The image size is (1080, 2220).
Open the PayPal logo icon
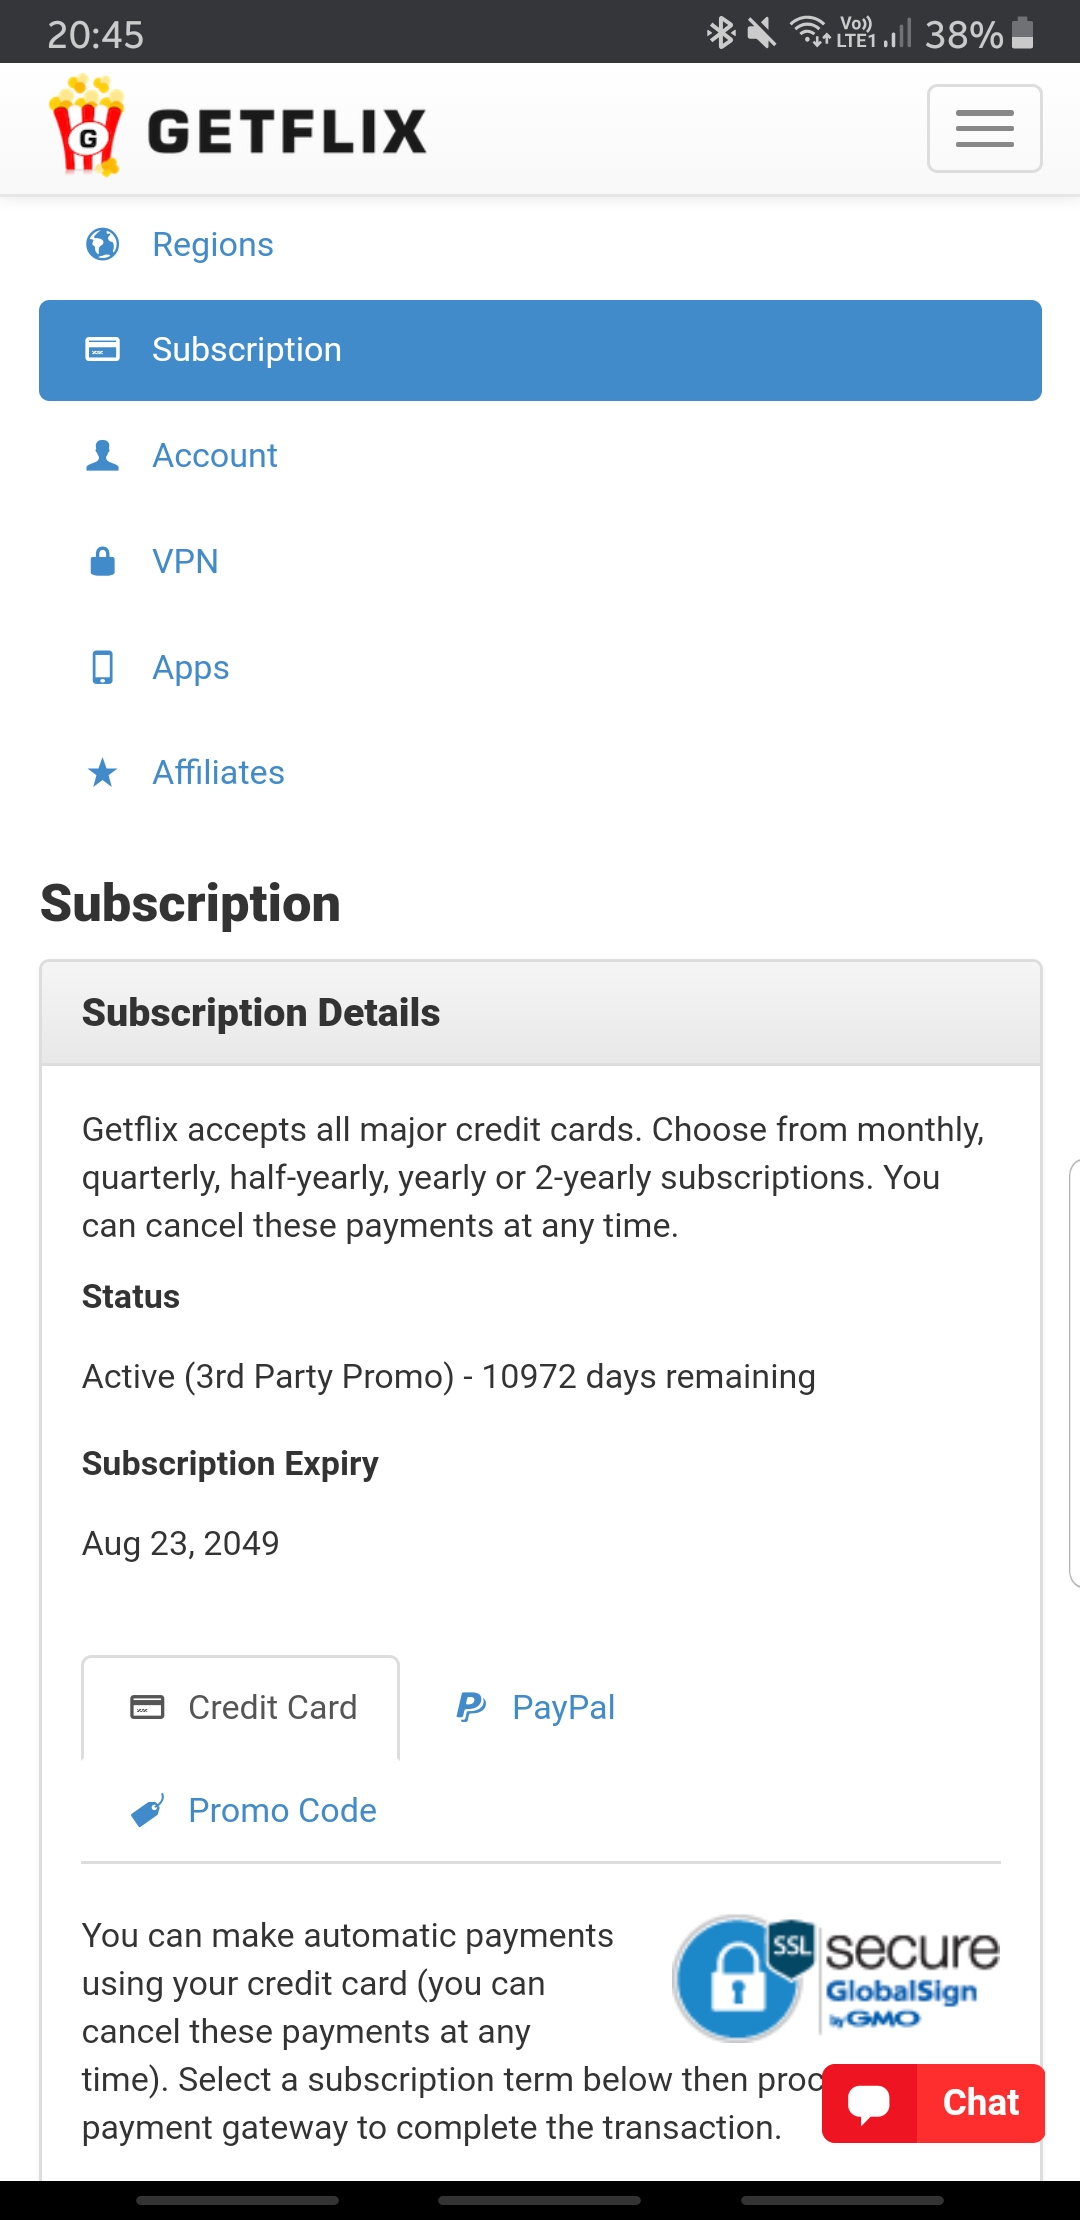pos(471,1707)
